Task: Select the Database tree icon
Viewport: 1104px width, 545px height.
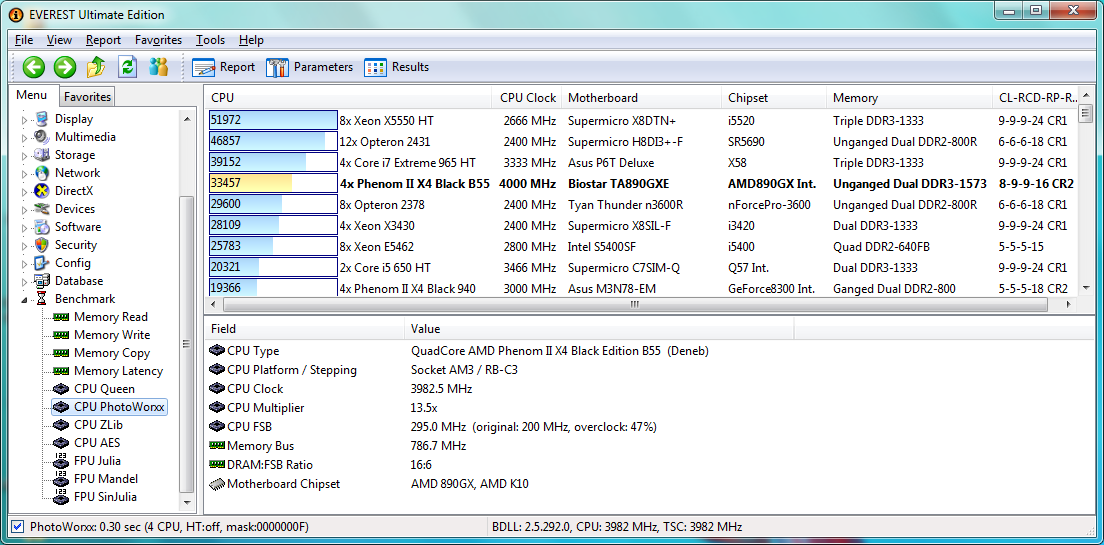Action: click(x=42, y=281)
